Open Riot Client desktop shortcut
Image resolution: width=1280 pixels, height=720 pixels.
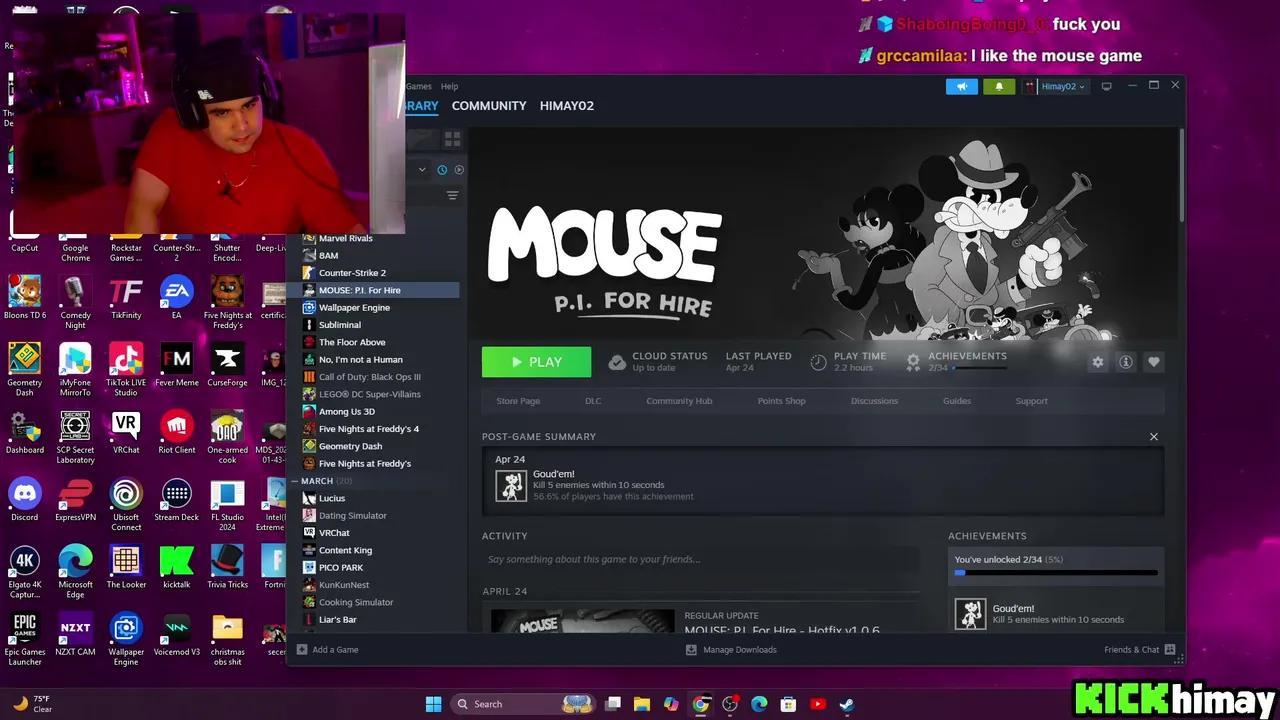tap(177, 432)
